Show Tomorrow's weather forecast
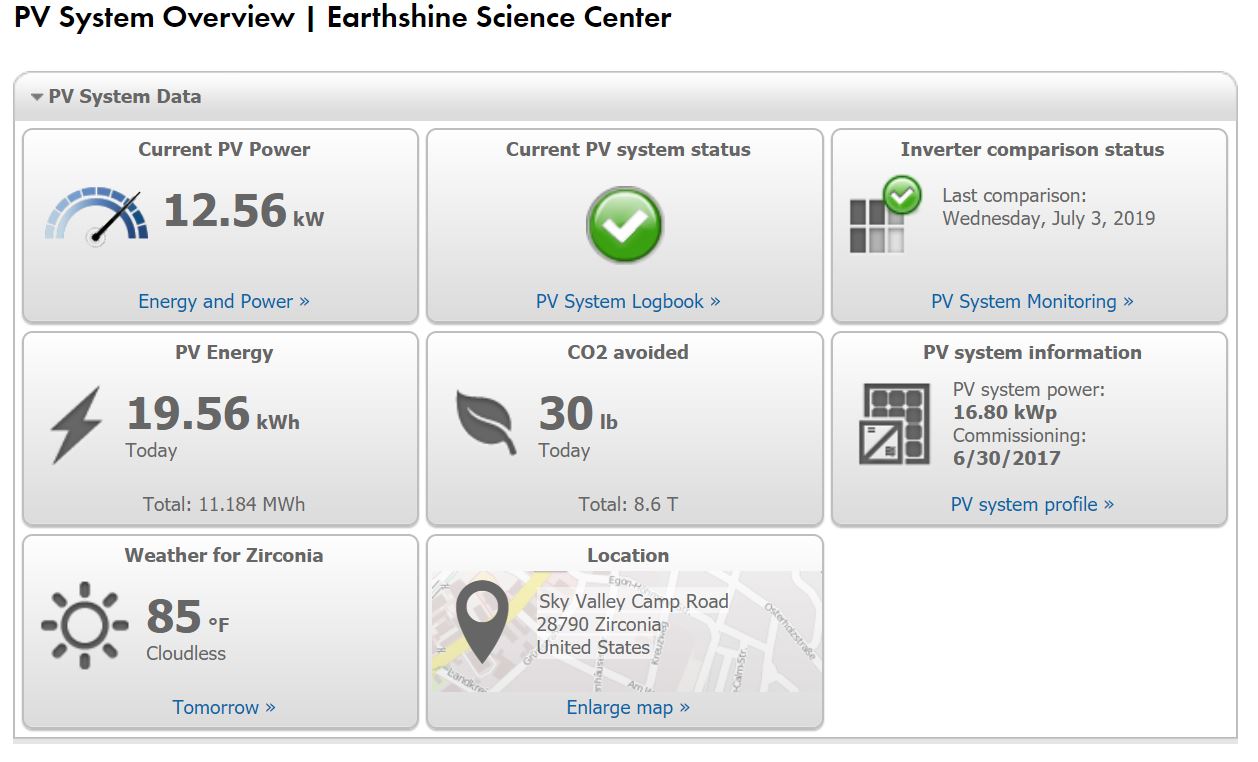 pyautogui.click(x=224, y=707)
